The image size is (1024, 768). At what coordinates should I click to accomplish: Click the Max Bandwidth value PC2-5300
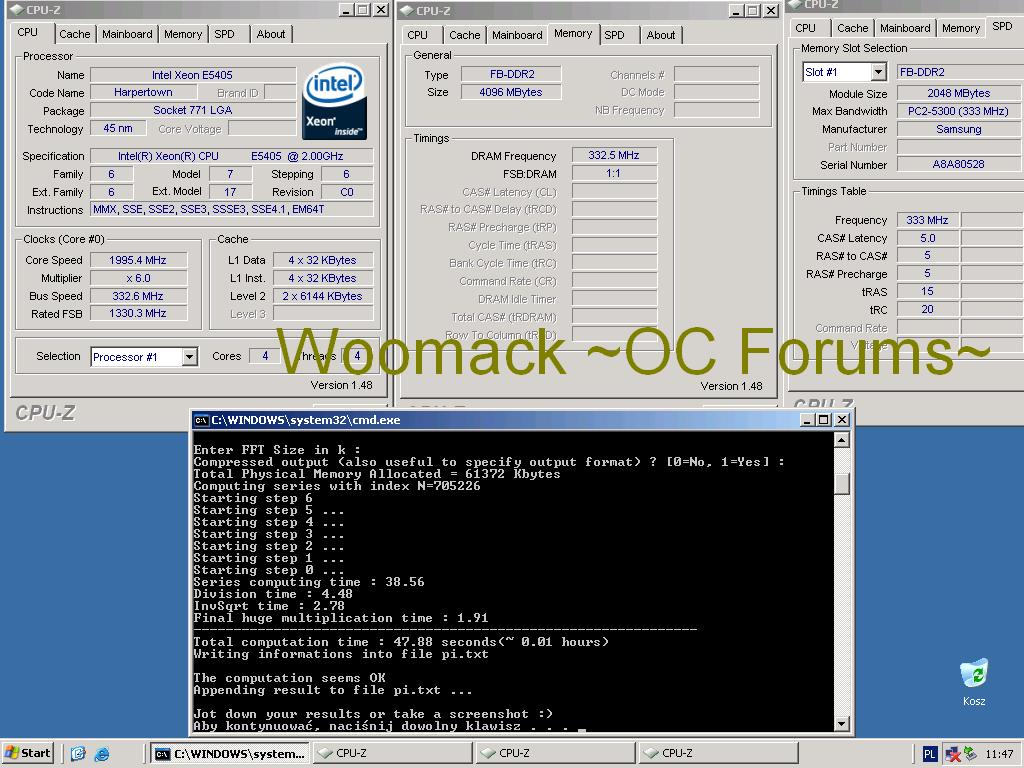[959, 111]
